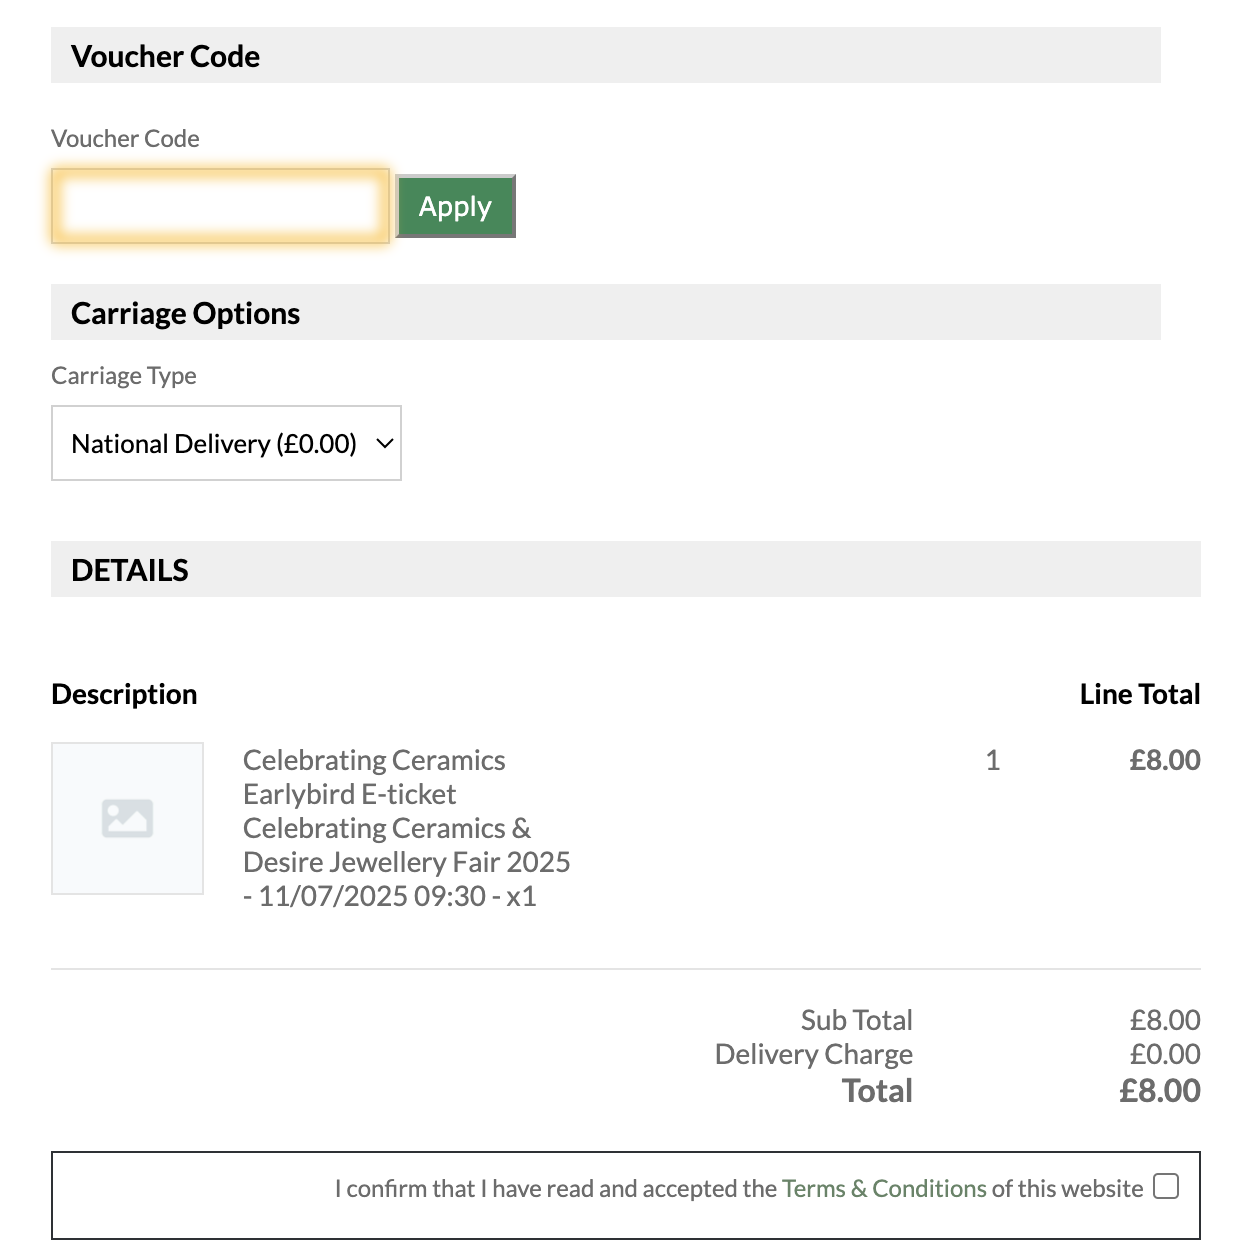1259x1255 pixels.
Task: Click the dropdown chevron next to National Delivery
Action: pyautogui.click(x=384, y=443)
